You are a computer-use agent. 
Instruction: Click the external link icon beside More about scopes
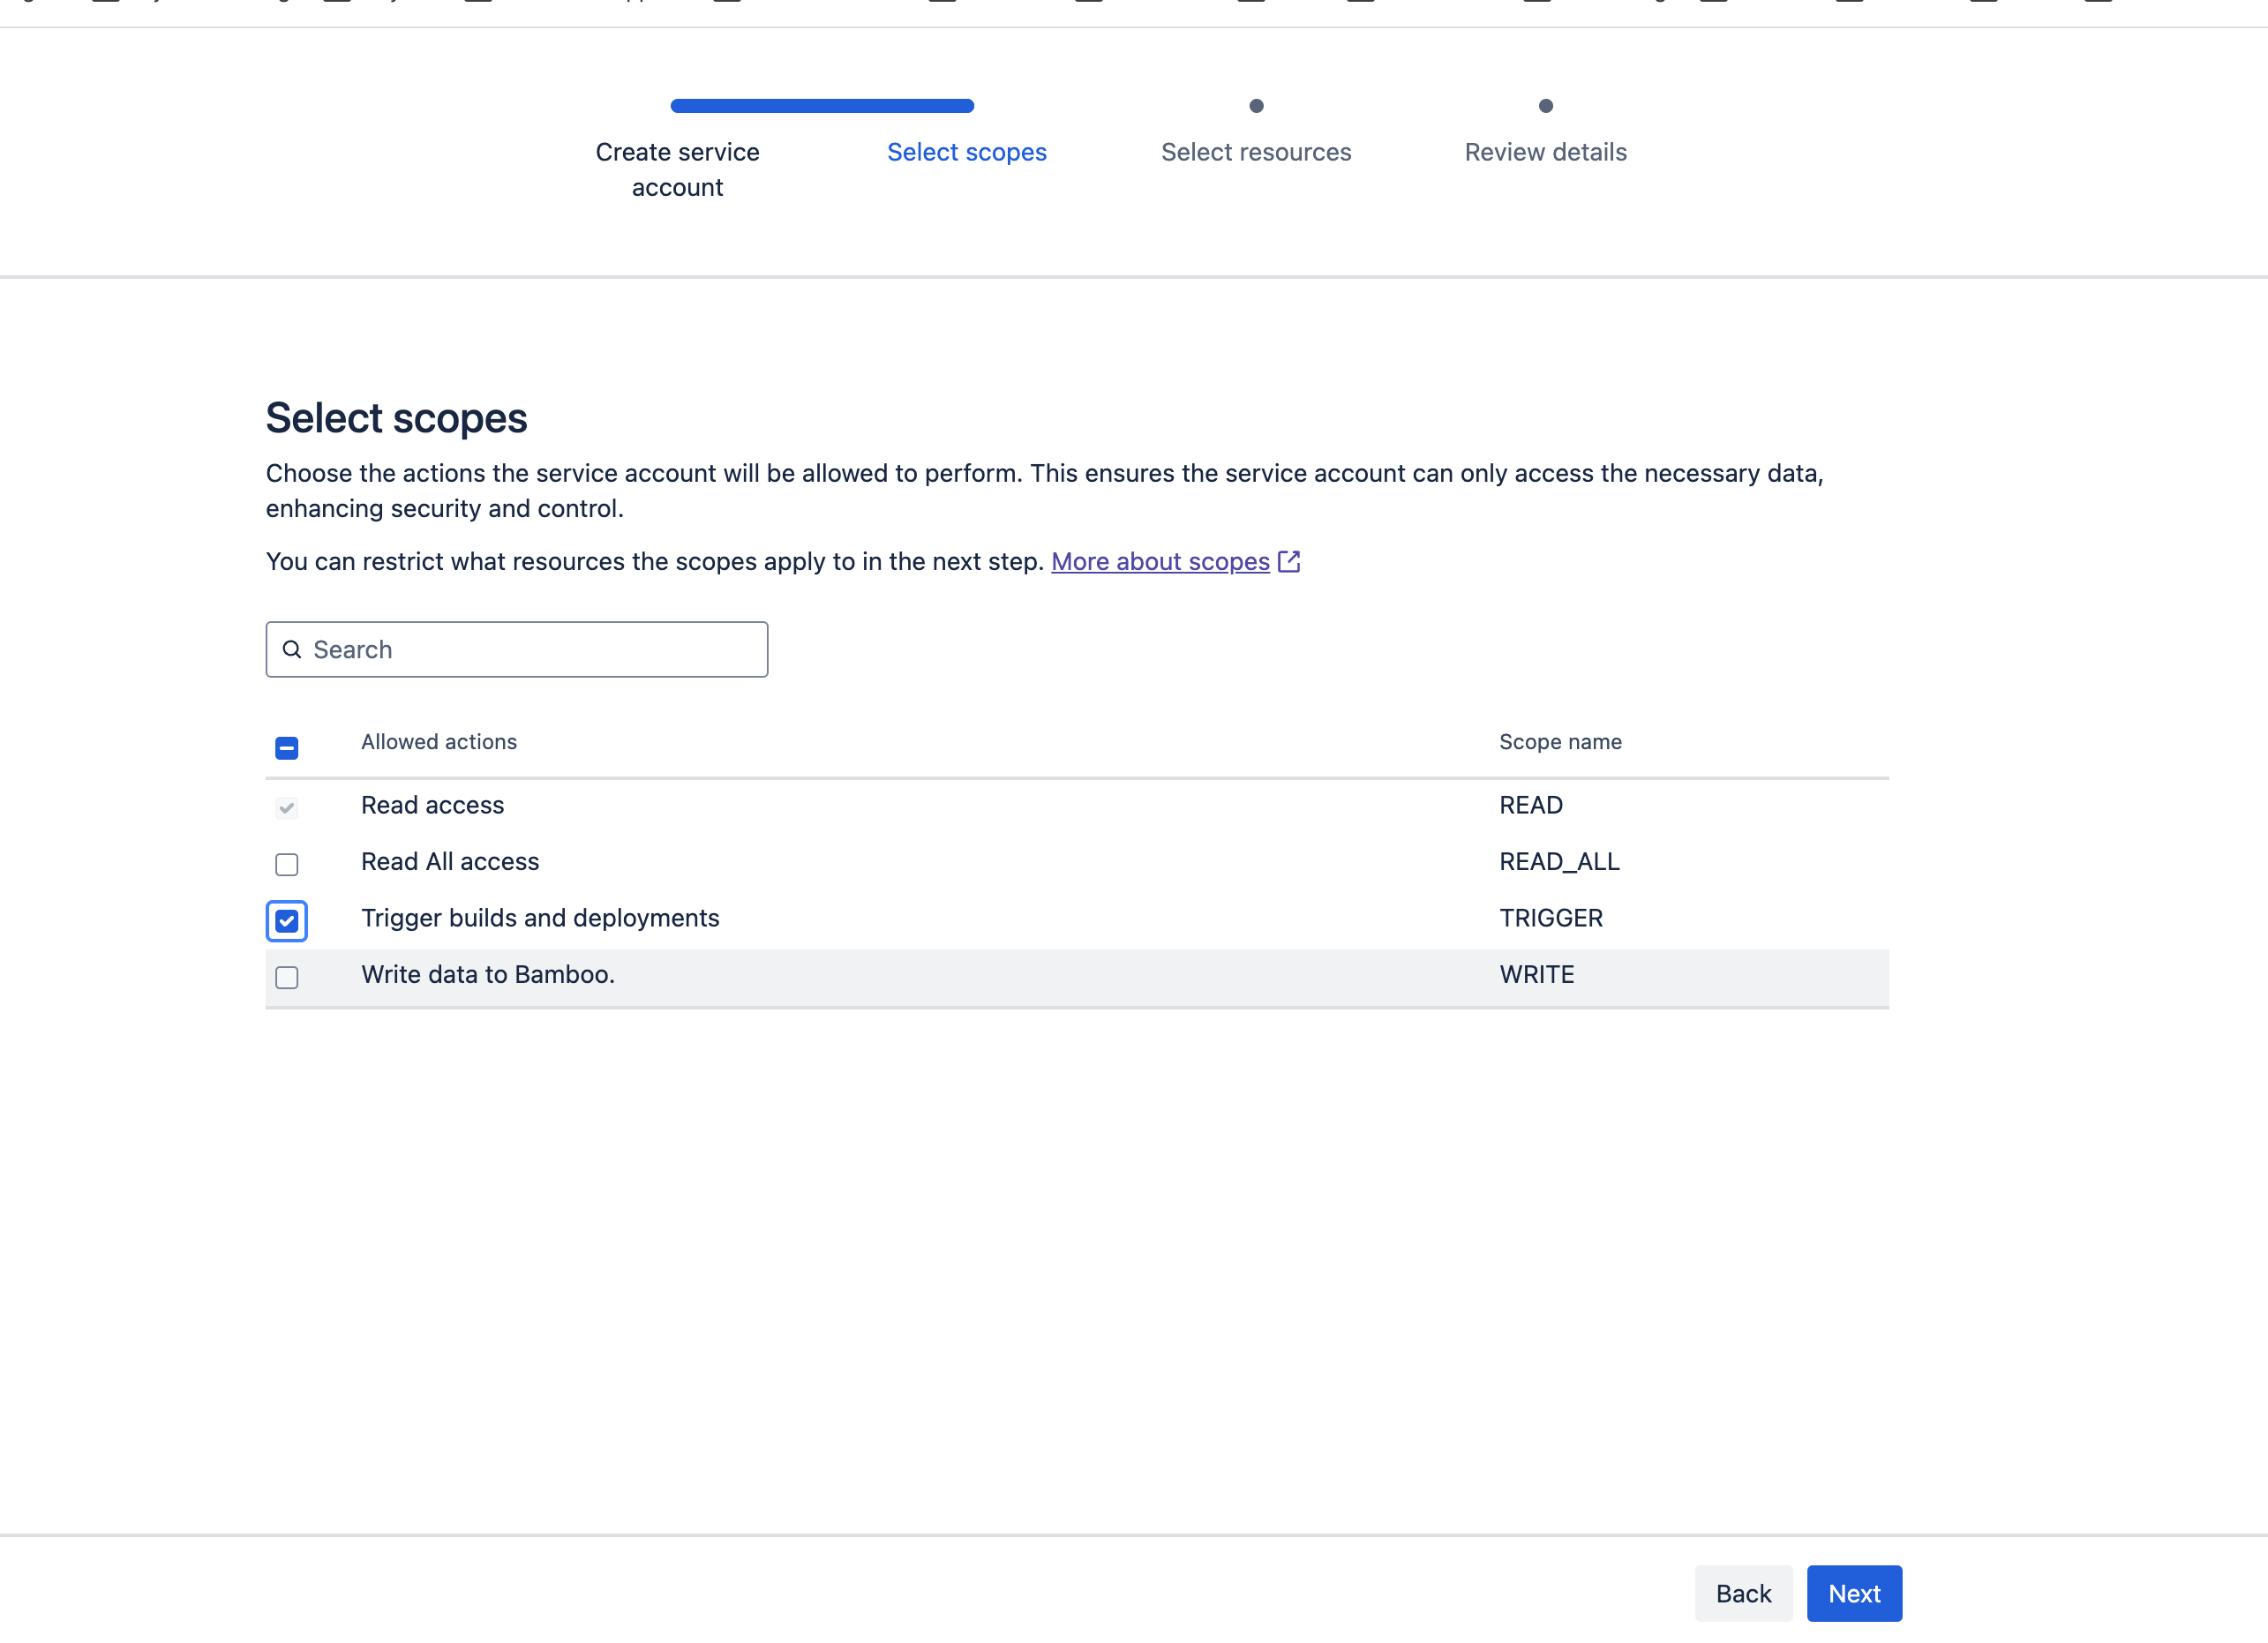(x=1290, y=561)
